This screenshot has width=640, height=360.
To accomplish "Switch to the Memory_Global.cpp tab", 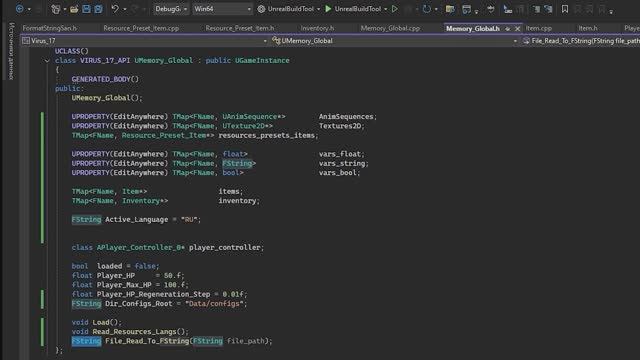I will (390, 28).
